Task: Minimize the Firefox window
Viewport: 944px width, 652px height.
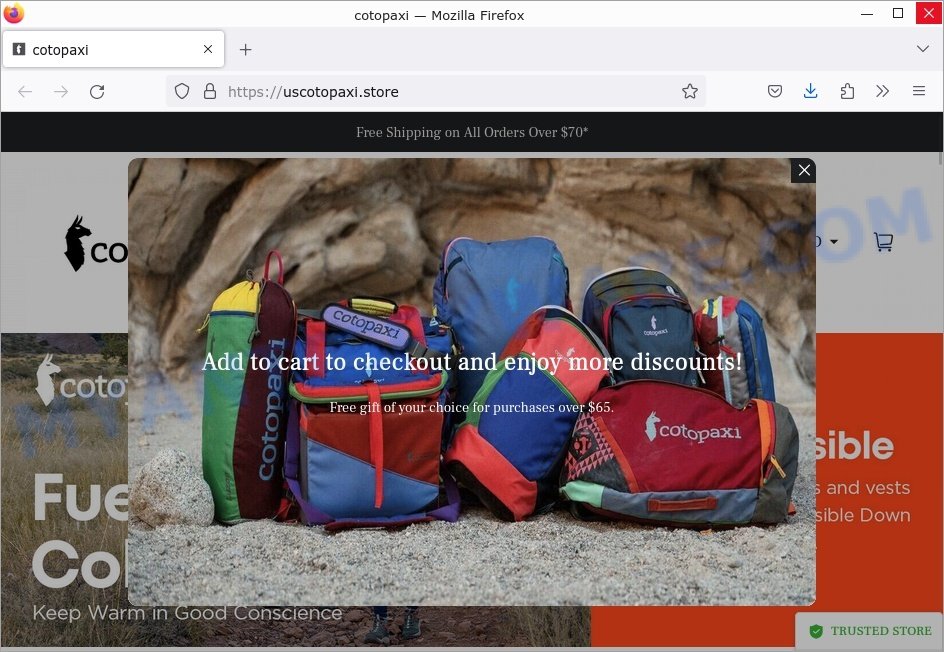Action: (x=867, y=14)
